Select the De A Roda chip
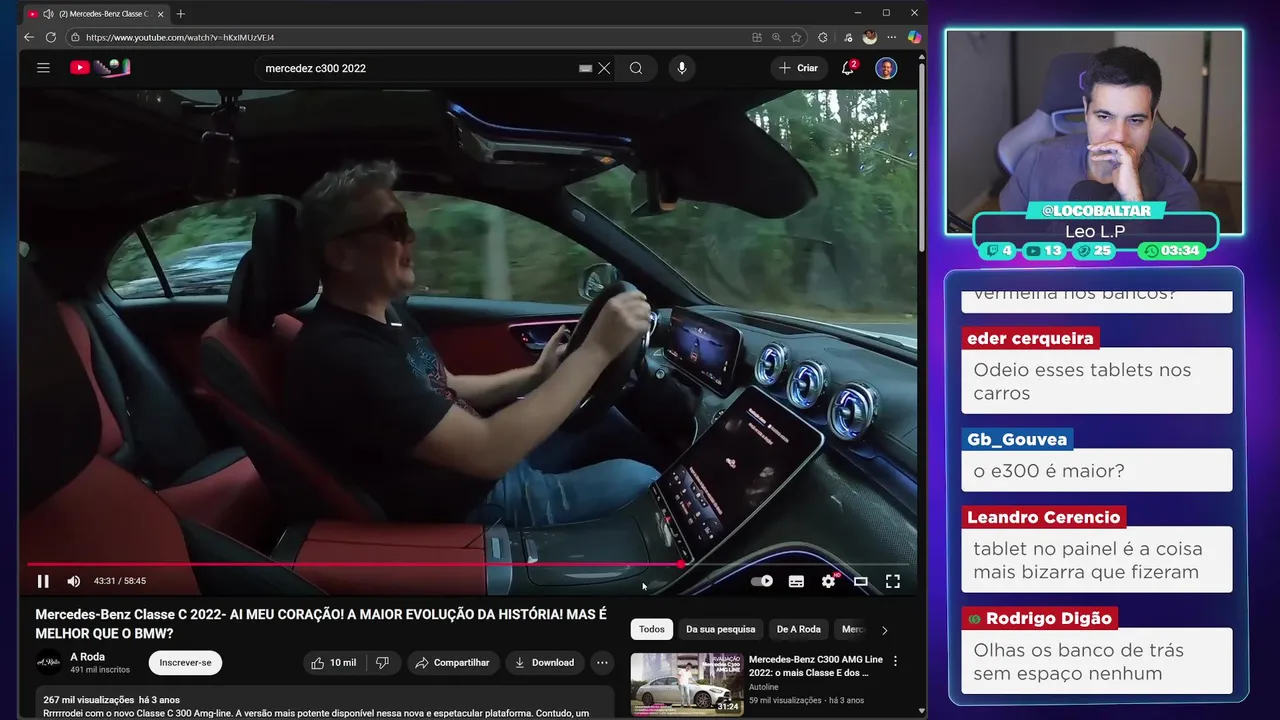Image resolution: width=1280 pixels, height=720 pixels. pos(798,629)
